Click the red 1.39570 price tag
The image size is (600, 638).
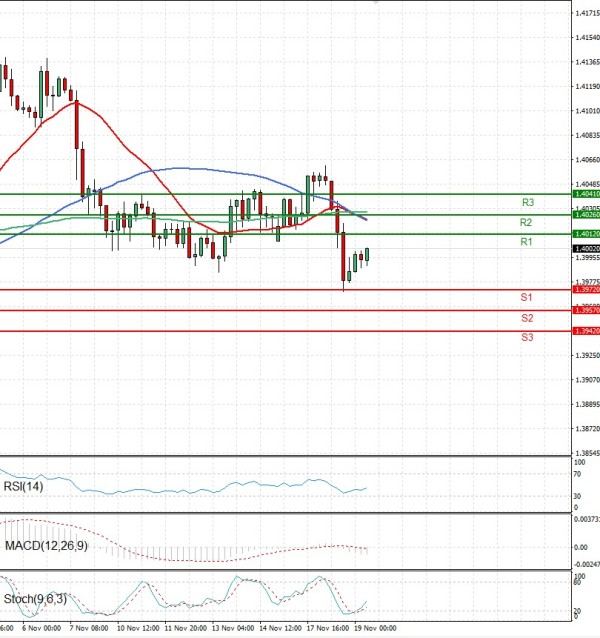point(586,311)
